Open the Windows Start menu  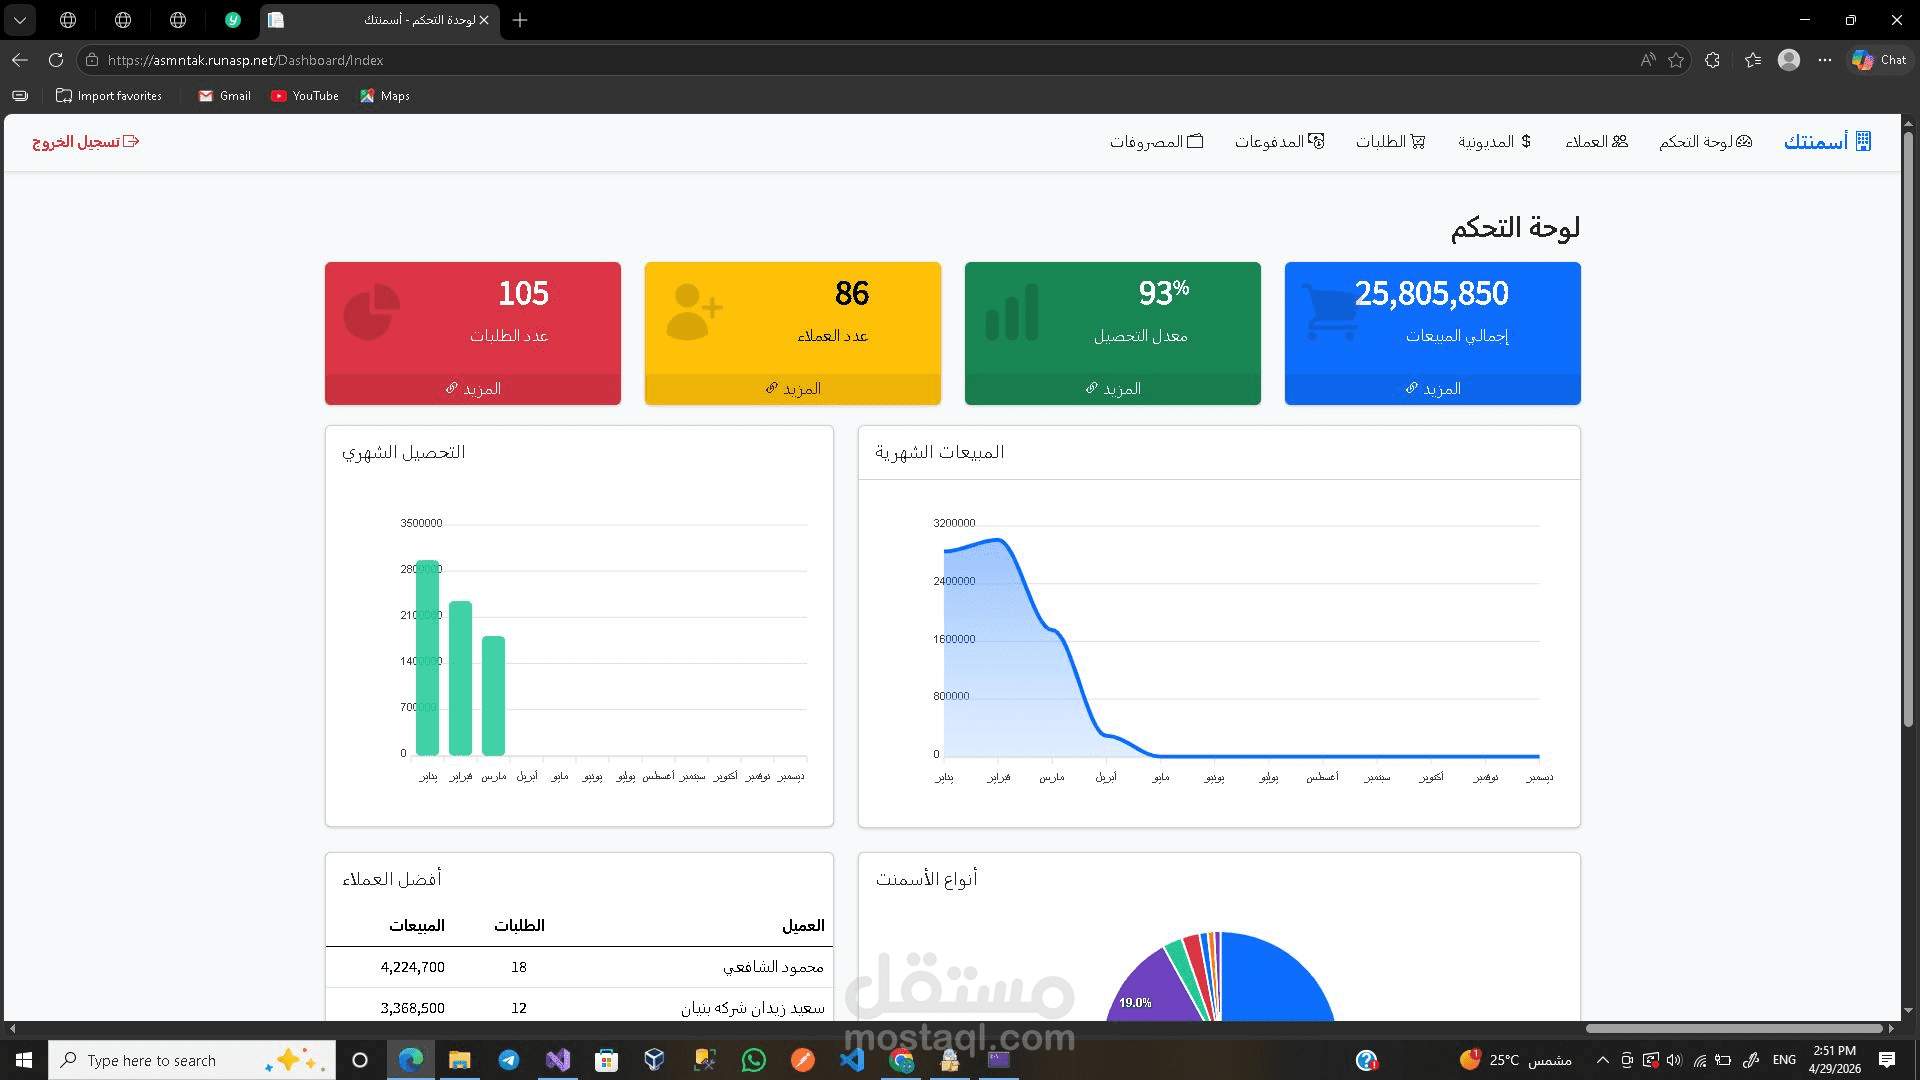pyautogui.click(x=24, y=1060)
